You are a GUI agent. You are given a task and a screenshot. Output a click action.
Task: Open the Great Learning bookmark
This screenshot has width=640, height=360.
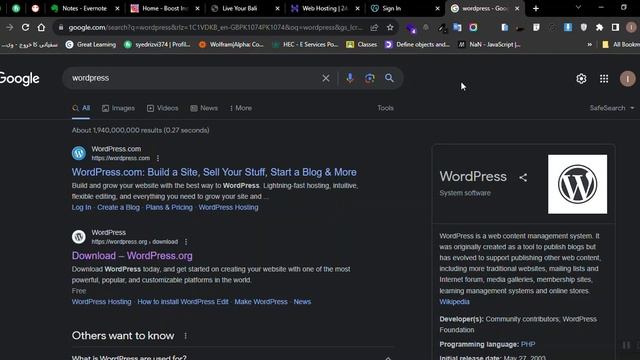[91, 44]
